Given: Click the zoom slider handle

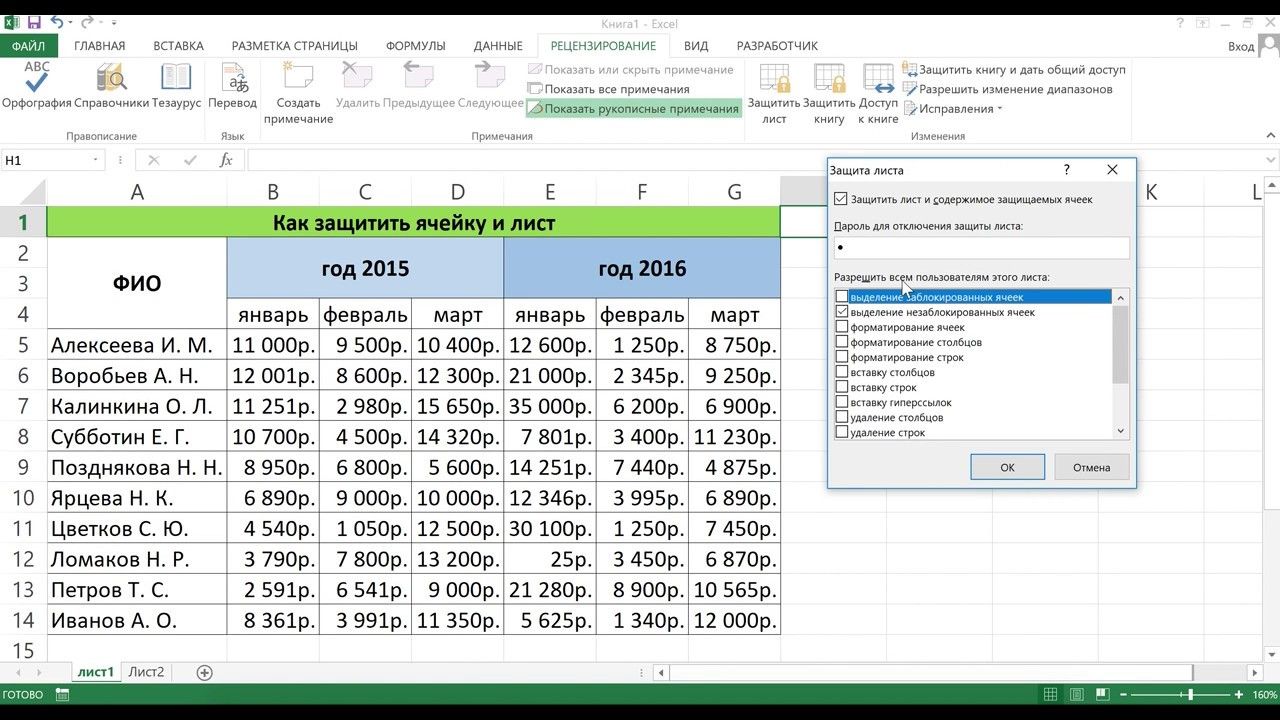Looking at the screenshot, I should pos(1190,695).
